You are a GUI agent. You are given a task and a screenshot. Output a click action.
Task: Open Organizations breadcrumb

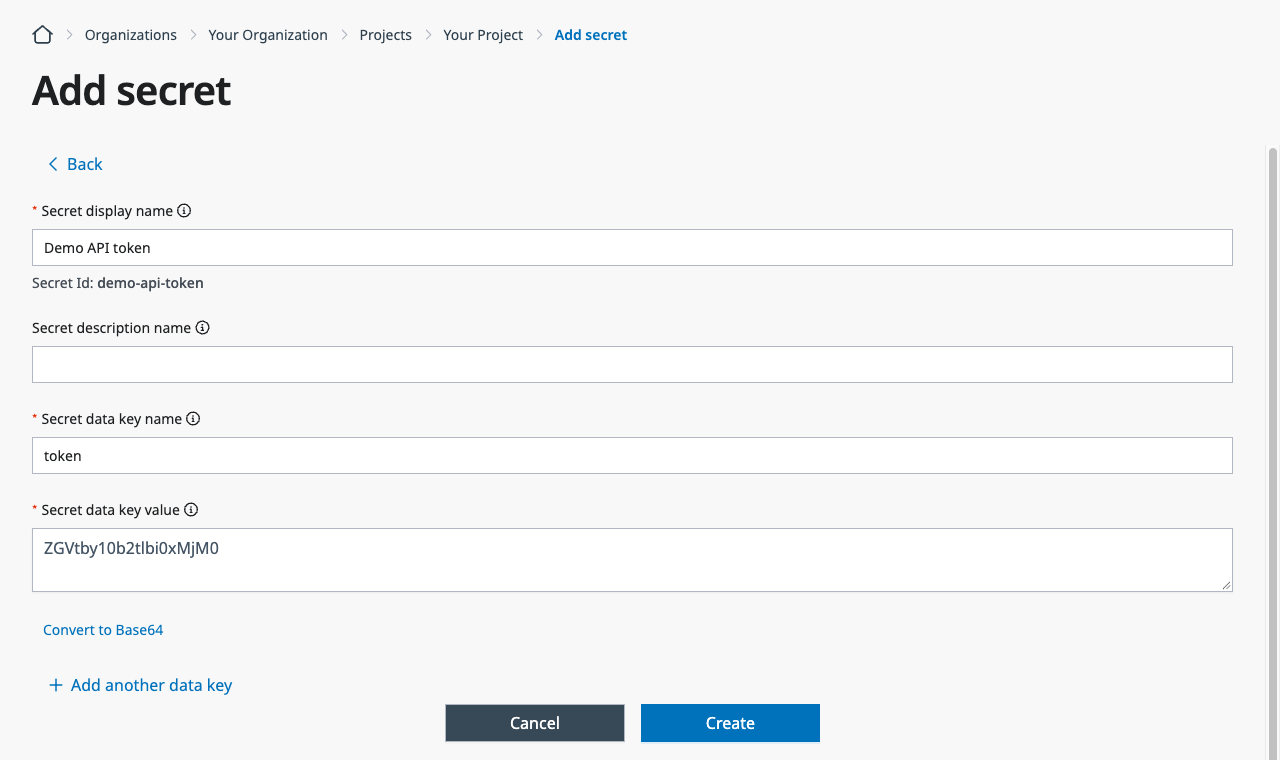[131, 35]
